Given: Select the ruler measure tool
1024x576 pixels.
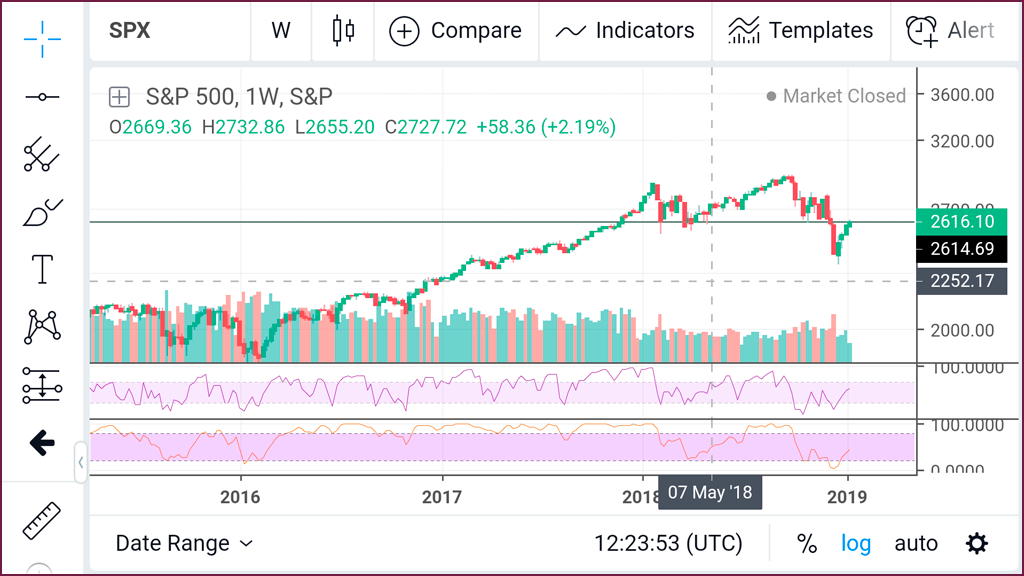Looking at the screenshot, I should (42, 520).
